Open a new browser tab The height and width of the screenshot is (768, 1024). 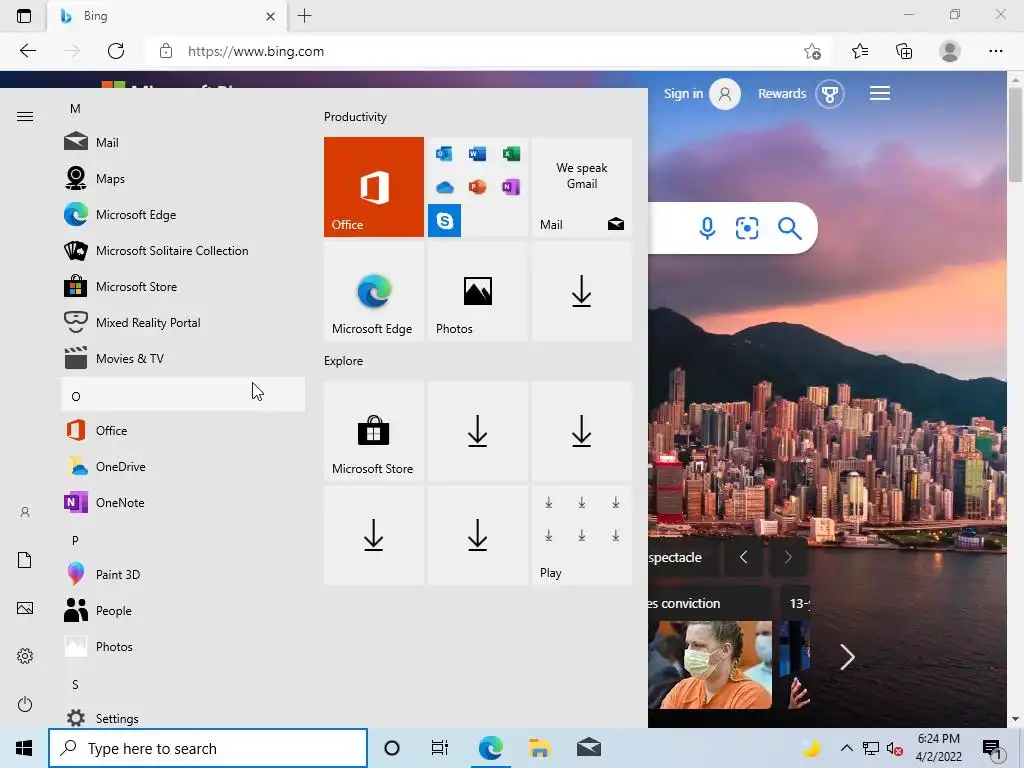coord(304,16)
